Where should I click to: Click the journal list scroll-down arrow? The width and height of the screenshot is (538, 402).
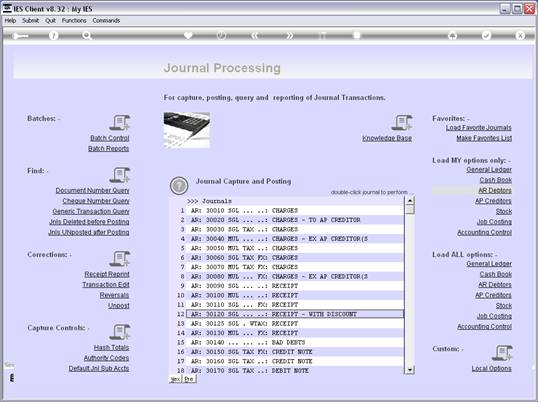[410, 370]
